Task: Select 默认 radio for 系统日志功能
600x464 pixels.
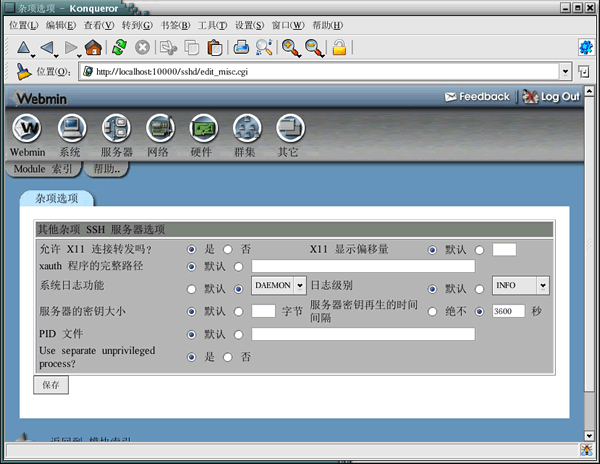Action: 191,289
